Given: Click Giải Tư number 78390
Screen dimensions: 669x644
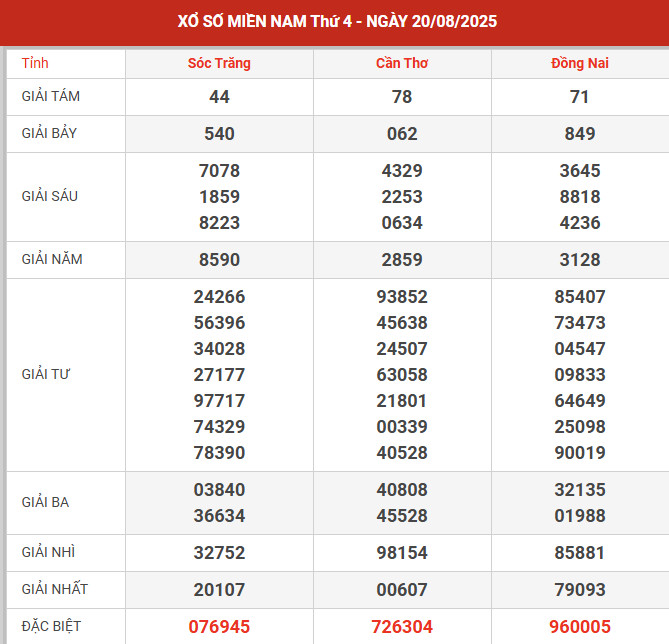Looking at the screenshot, I should pyautogui.click(x=219, y=453).
